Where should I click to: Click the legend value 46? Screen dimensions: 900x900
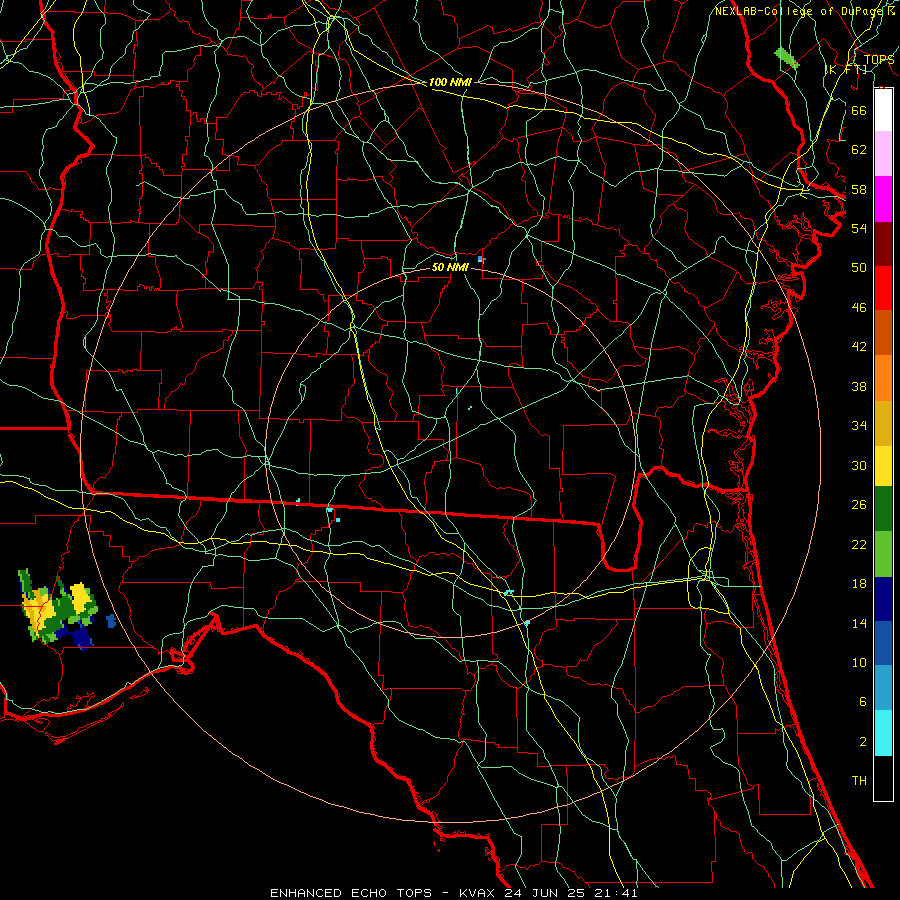coord(859,308)
